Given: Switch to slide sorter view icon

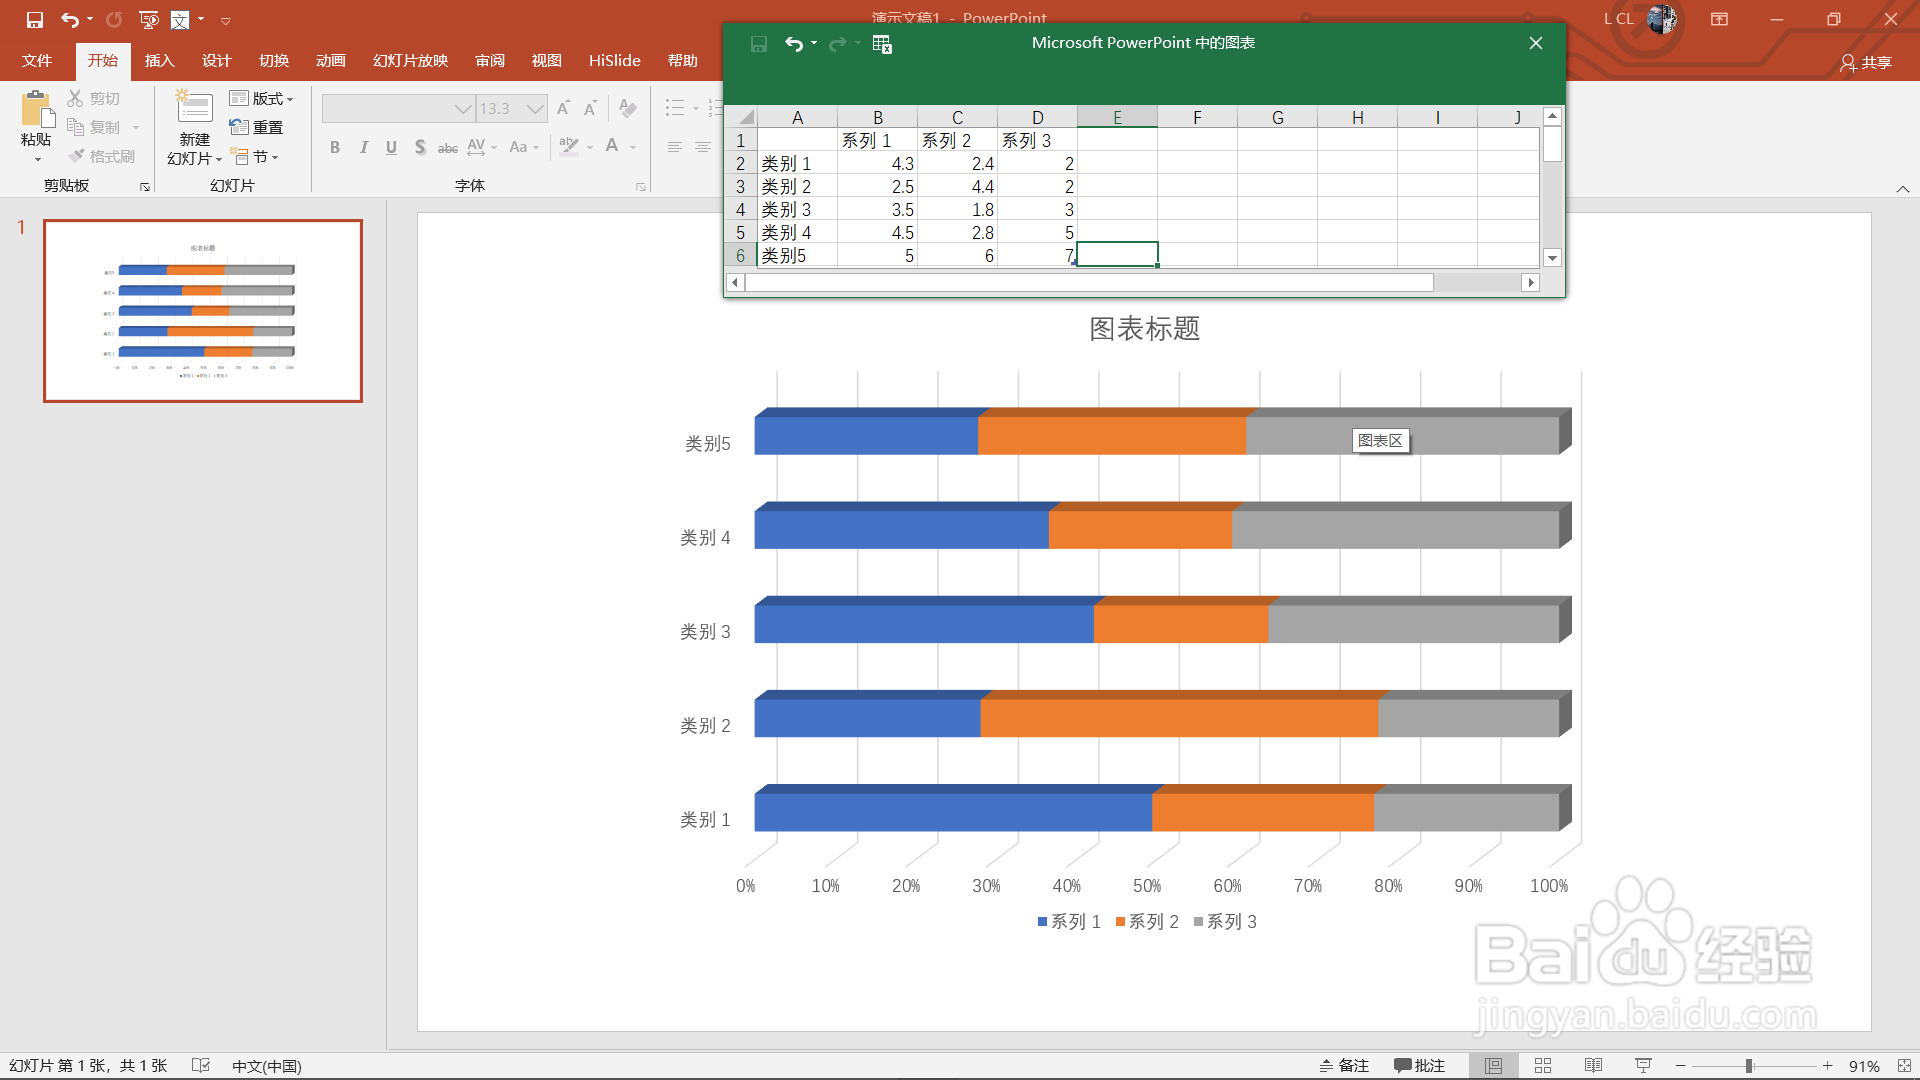Looking at the screenshot, I should coord(1543,1065).
